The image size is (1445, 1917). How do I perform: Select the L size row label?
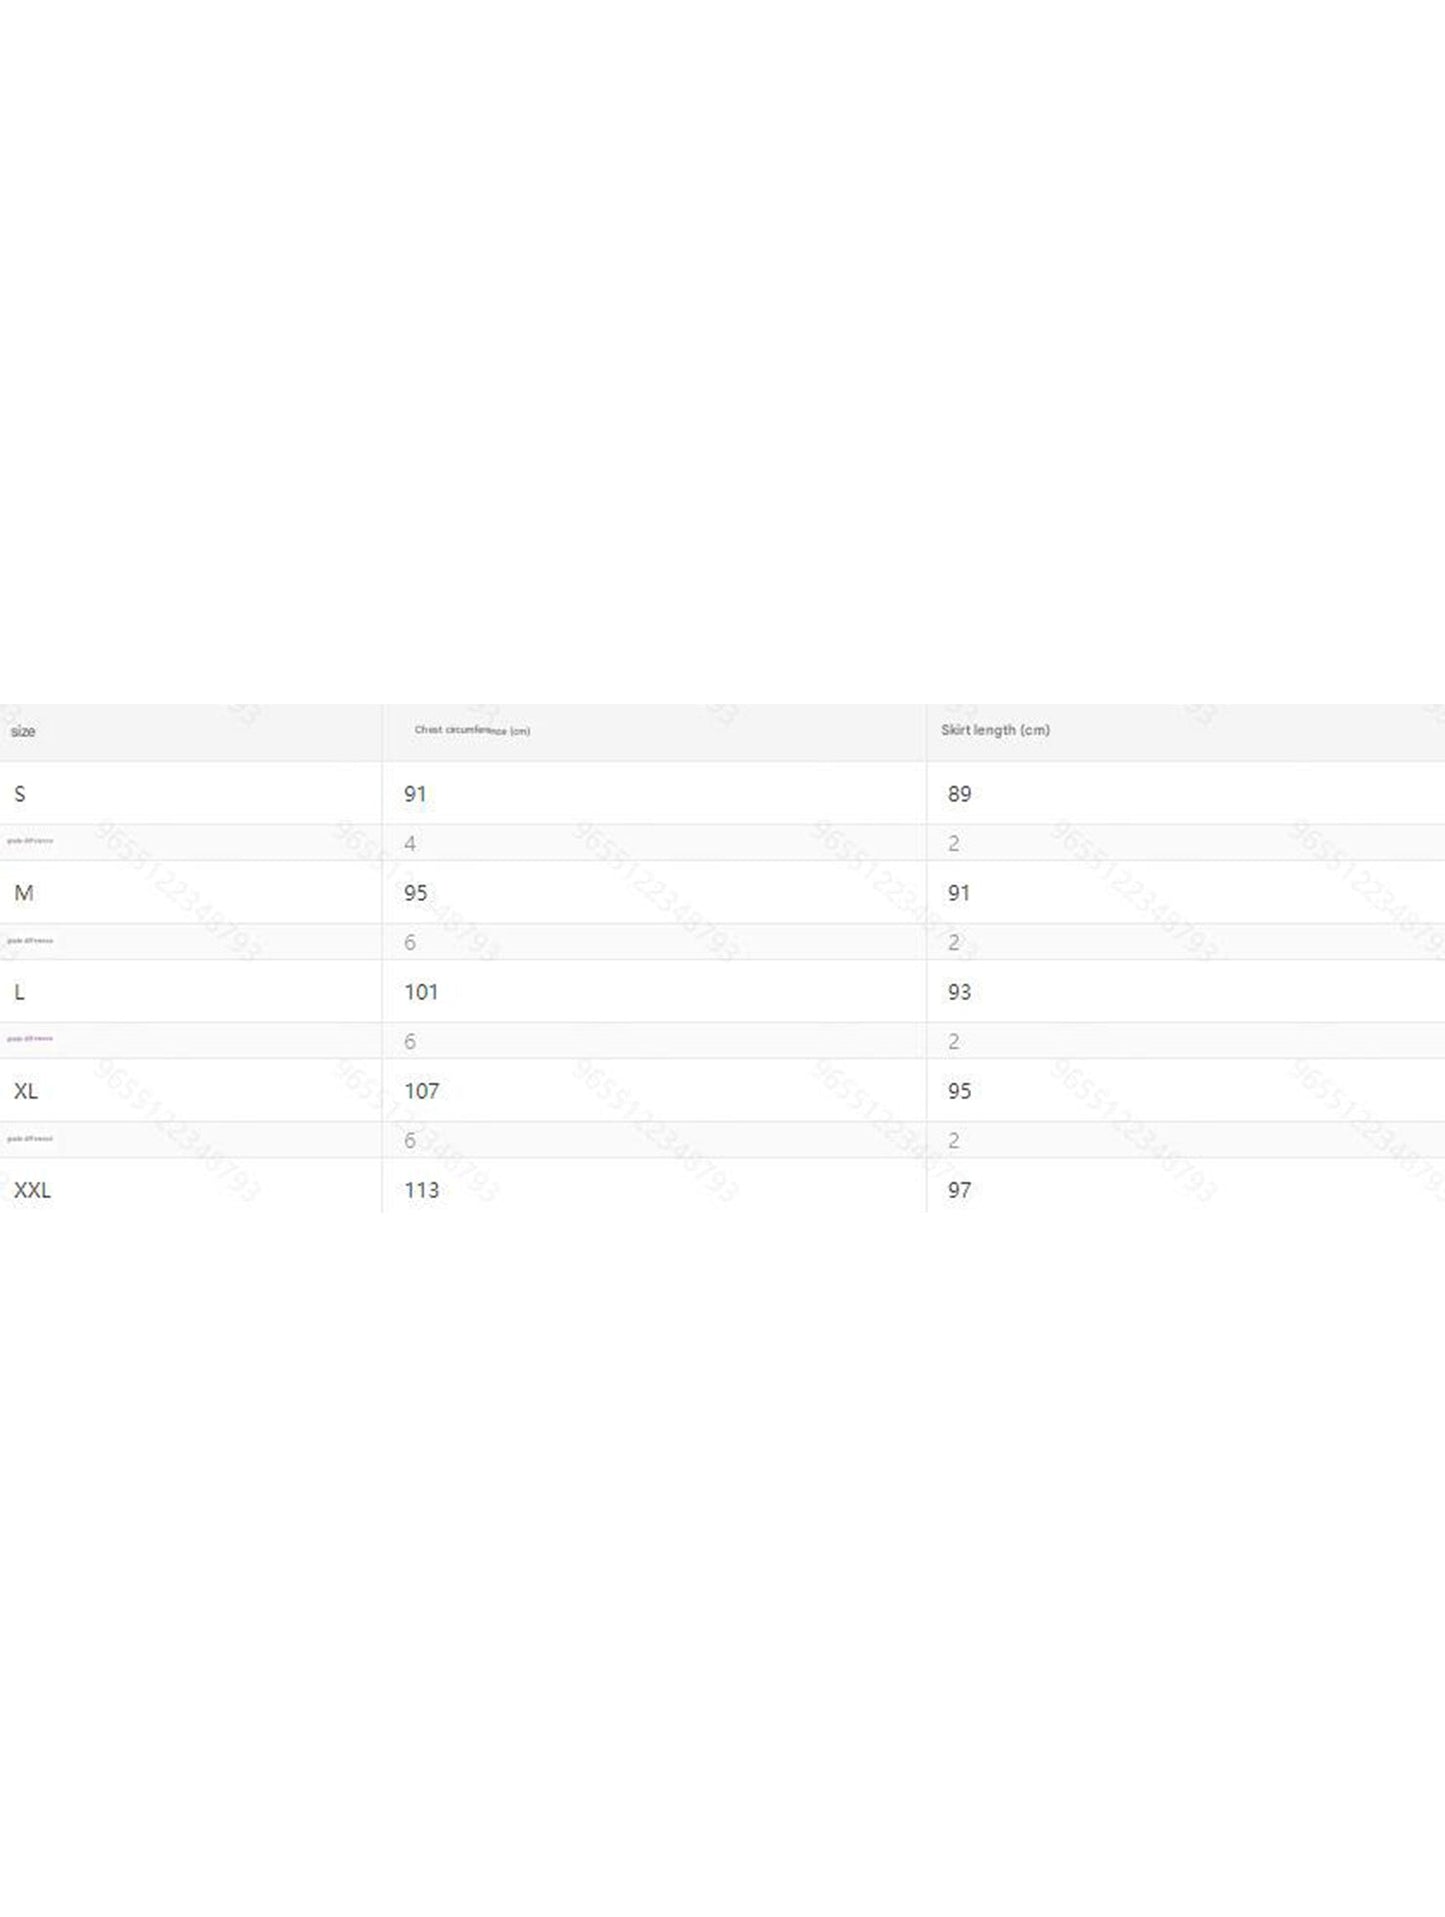click(x=20, y=992)
